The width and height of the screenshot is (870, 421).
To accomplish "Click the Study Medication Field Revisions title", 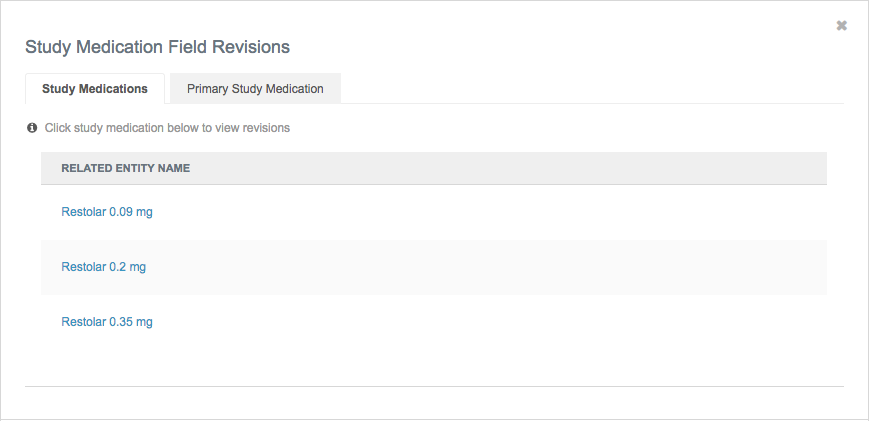I will 157,47.
